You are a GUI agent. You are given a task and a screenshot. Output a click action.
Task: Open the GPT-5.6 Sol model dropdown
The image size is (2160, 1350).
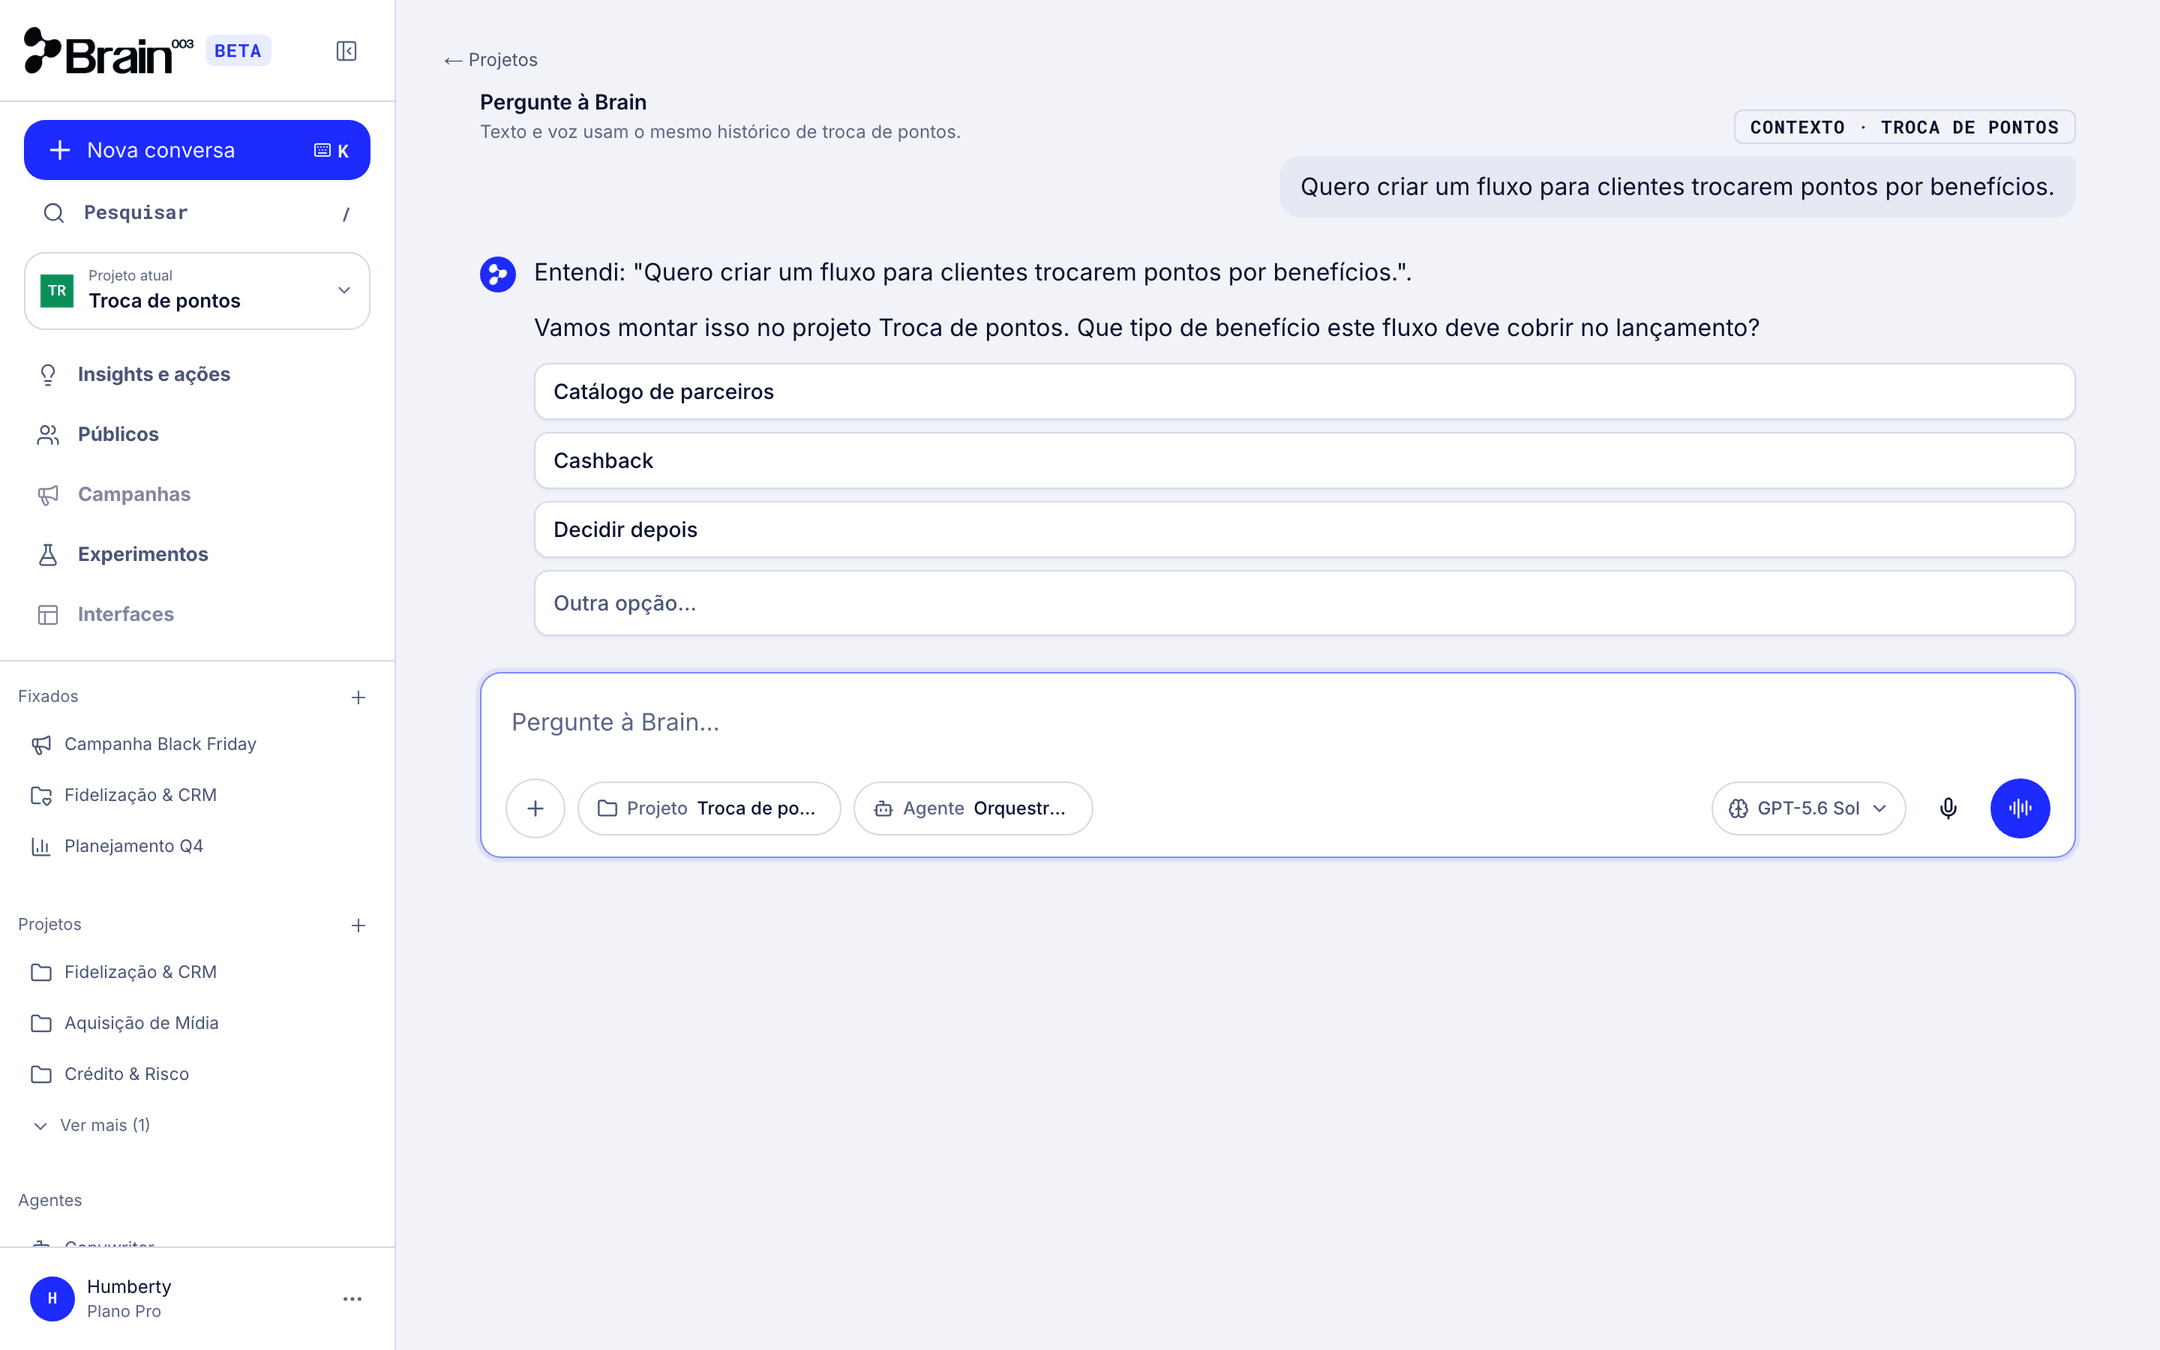pos(1808,808)
